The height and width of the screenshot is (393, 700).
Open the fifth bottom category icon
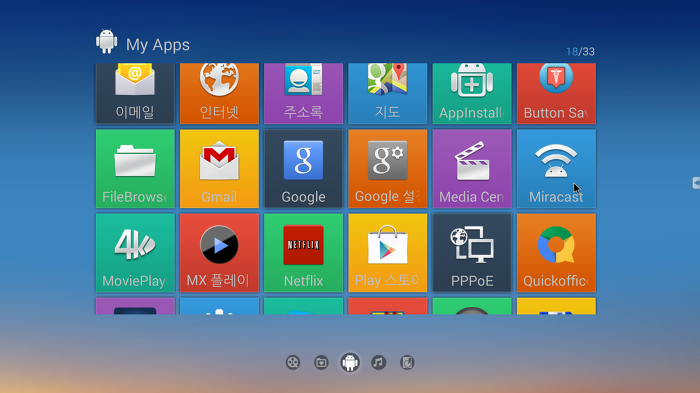coord(407,363)
